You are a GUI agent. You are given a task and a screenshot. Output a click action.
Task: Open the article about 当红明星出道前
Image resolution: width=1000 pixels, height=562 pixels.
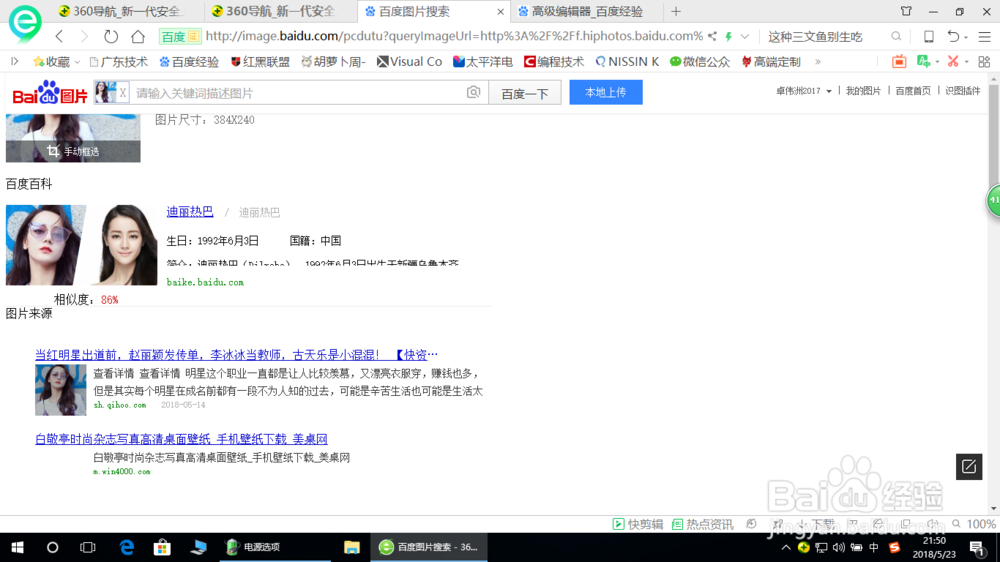tap(237, 355)
